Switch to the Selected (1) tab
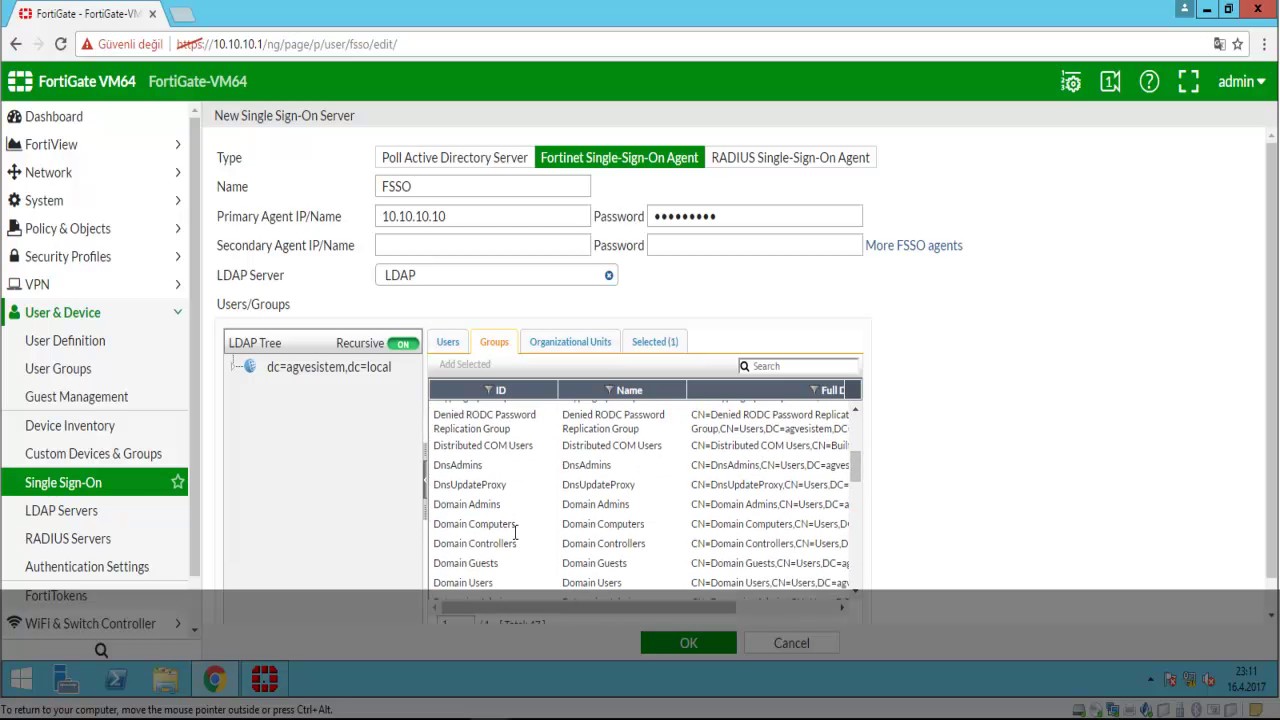 coord(655,342)
